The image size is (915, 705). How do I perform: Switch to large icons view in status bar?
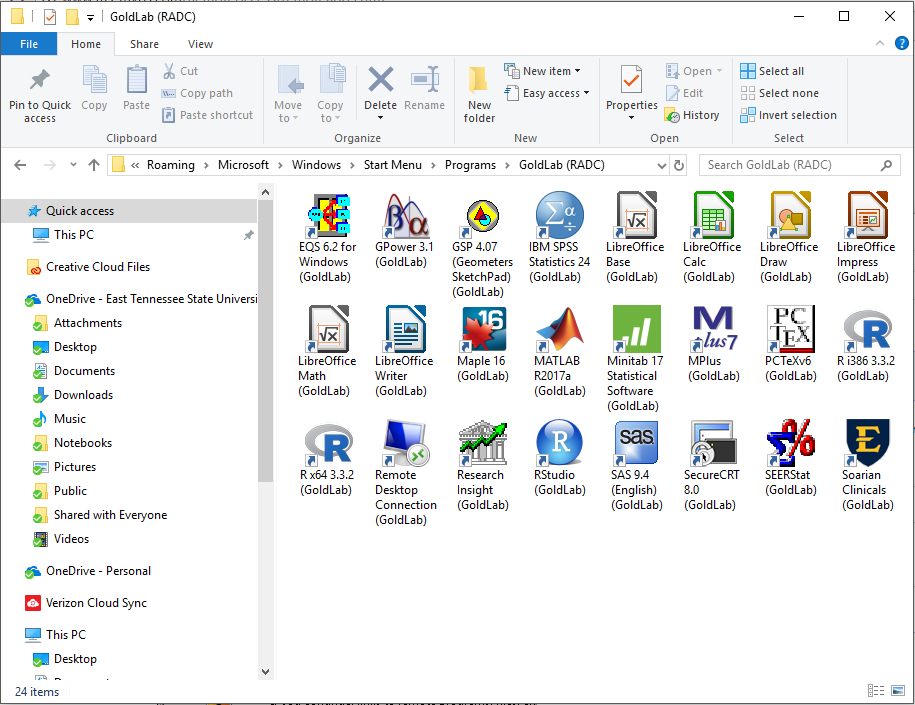click(897, 691)
